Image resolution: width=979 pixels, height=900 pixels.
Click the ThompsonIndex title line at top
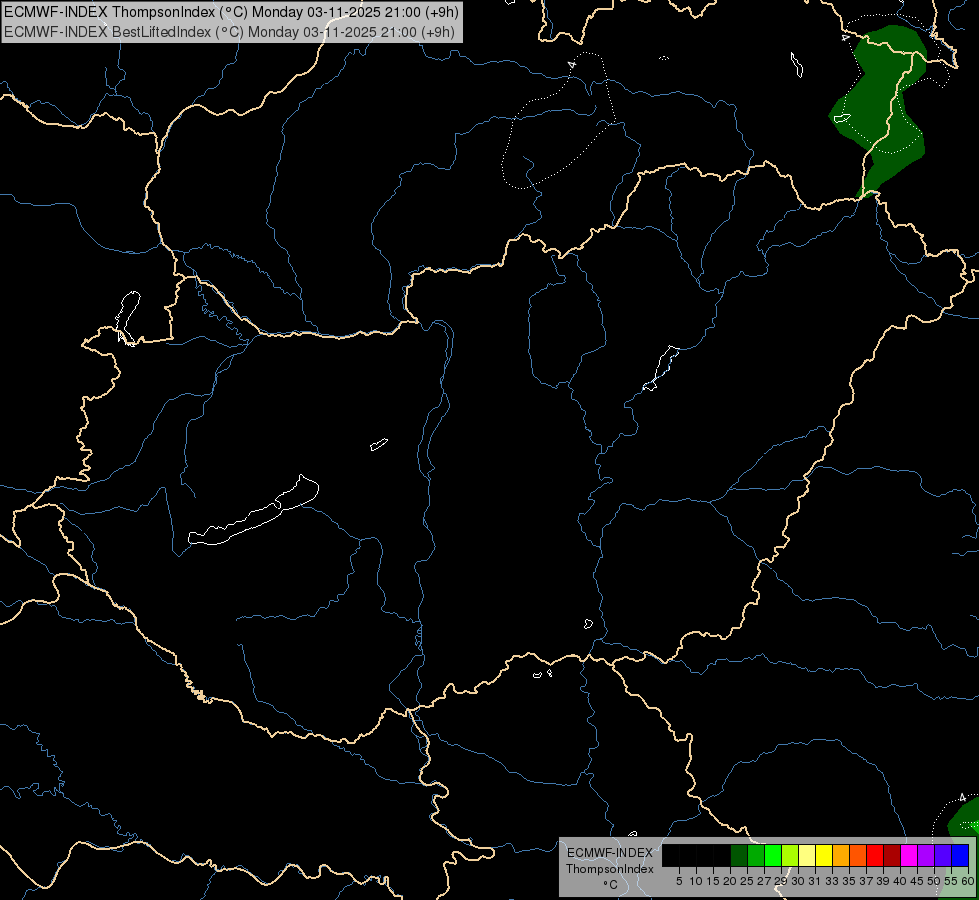click(x=232, y=11)
